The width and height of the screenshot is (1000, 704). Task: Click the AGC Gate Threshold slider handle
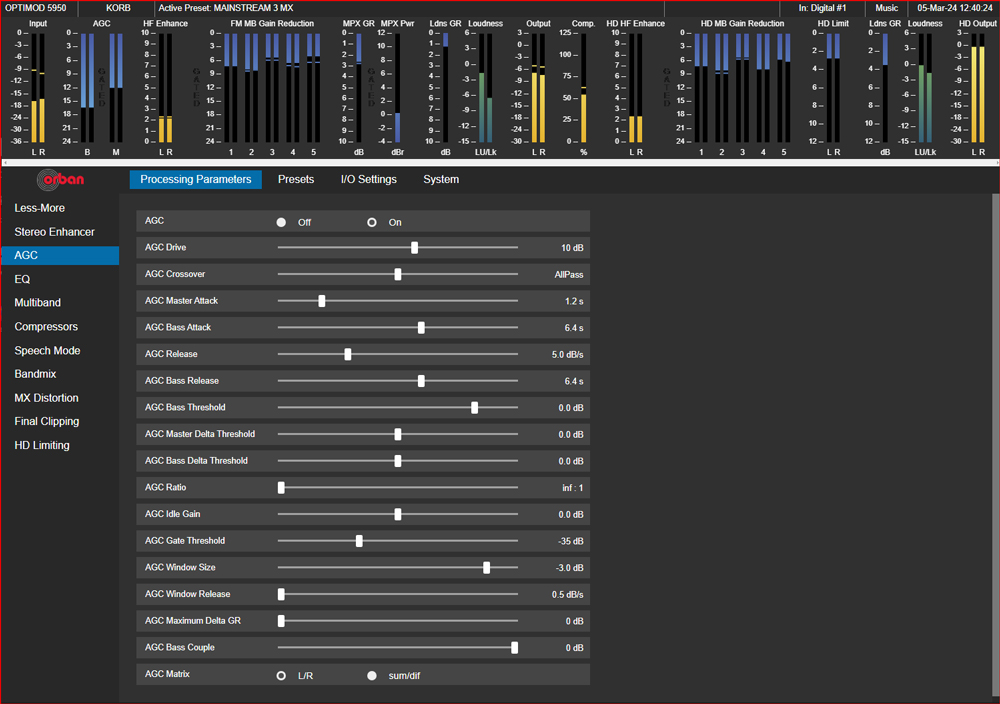click(359, 541)
